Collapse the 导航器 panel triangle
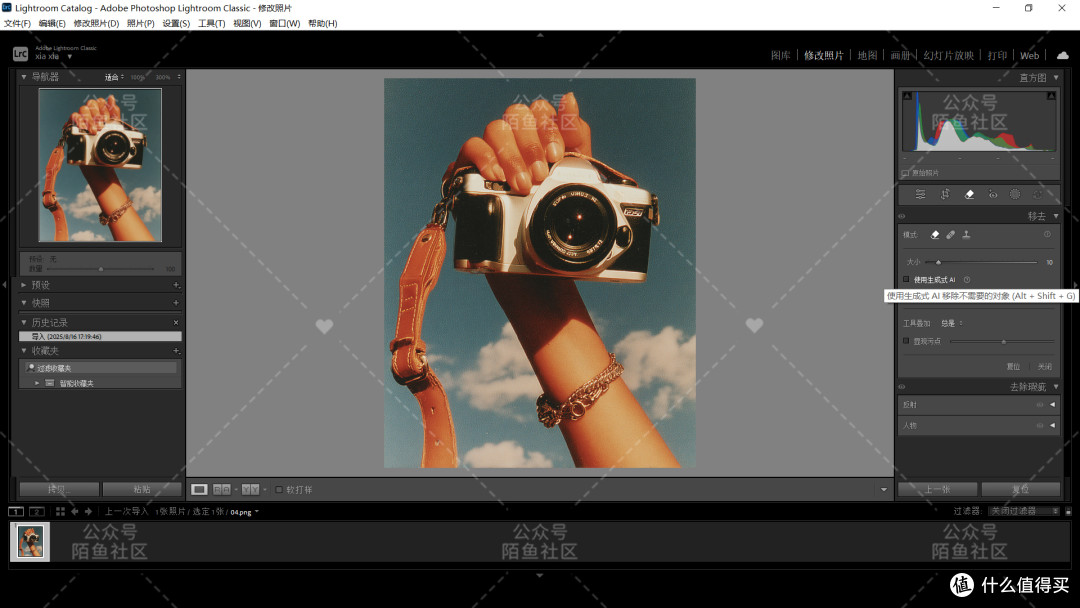The image size is (1080, 608). (23, 77)
